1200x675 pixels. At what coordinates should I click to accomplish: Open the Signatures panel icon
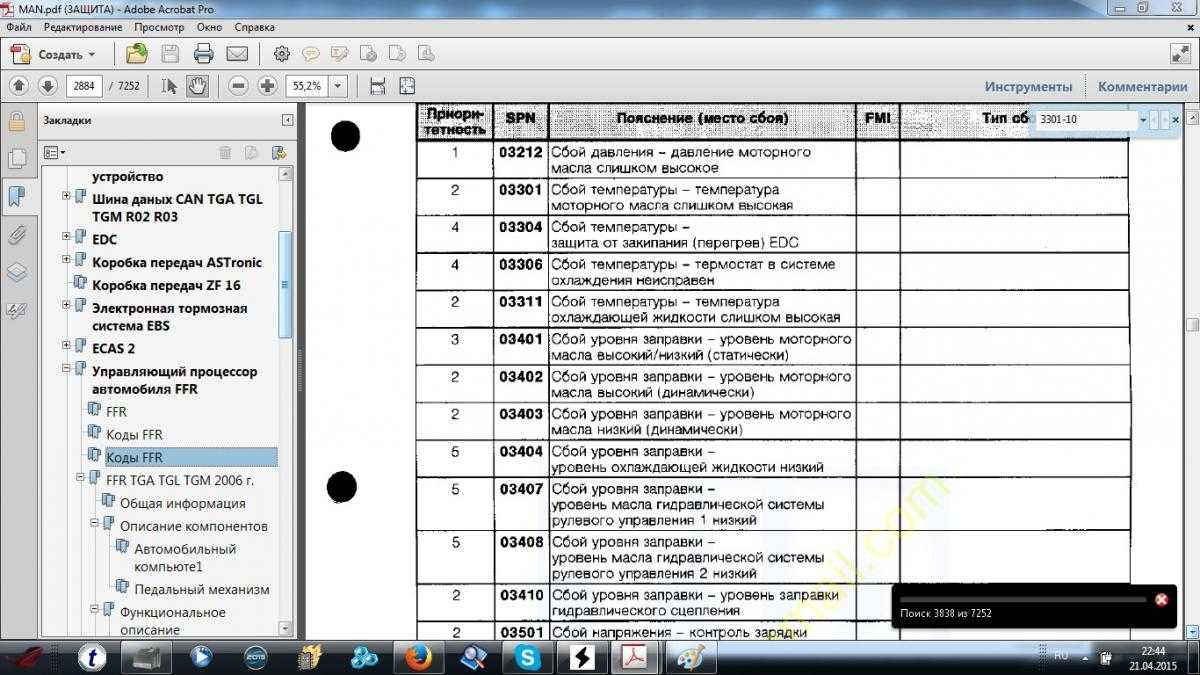coord(16,310)
